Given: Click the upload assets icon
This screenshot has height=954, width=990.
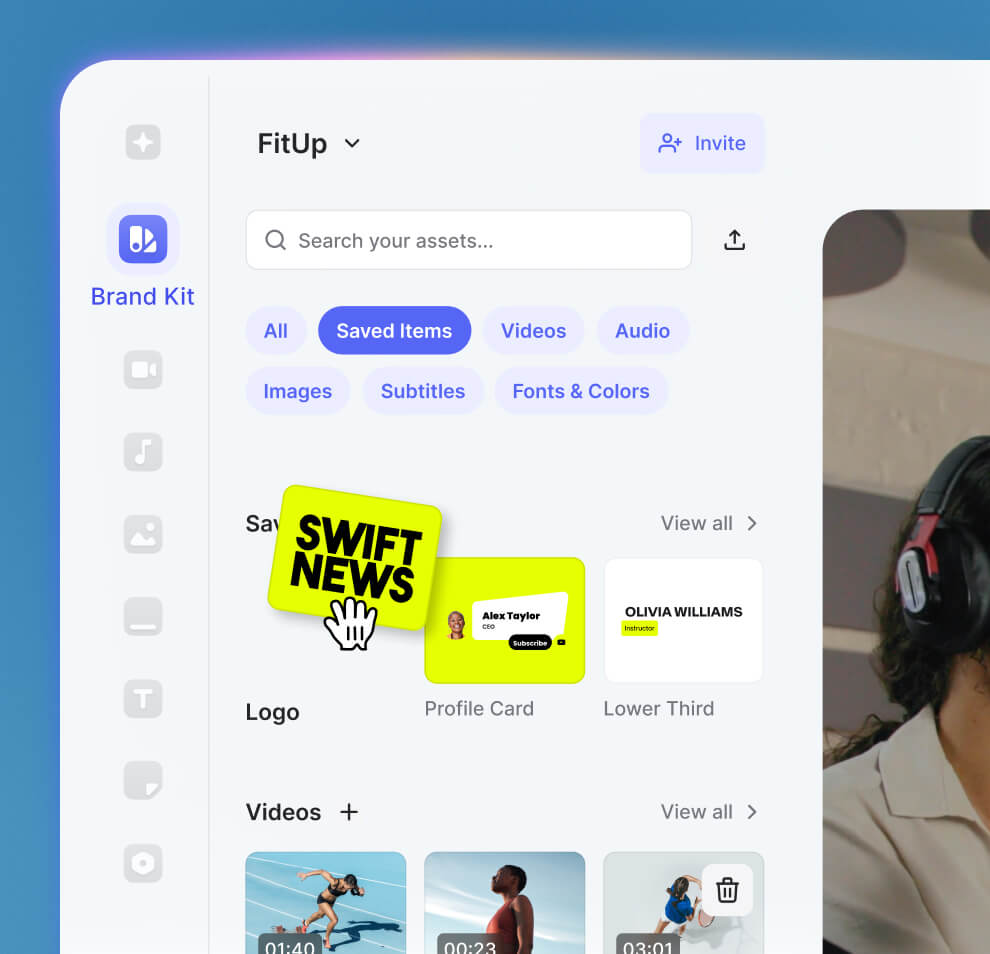Looking at the screenshot, I should (x=734, y=240).
